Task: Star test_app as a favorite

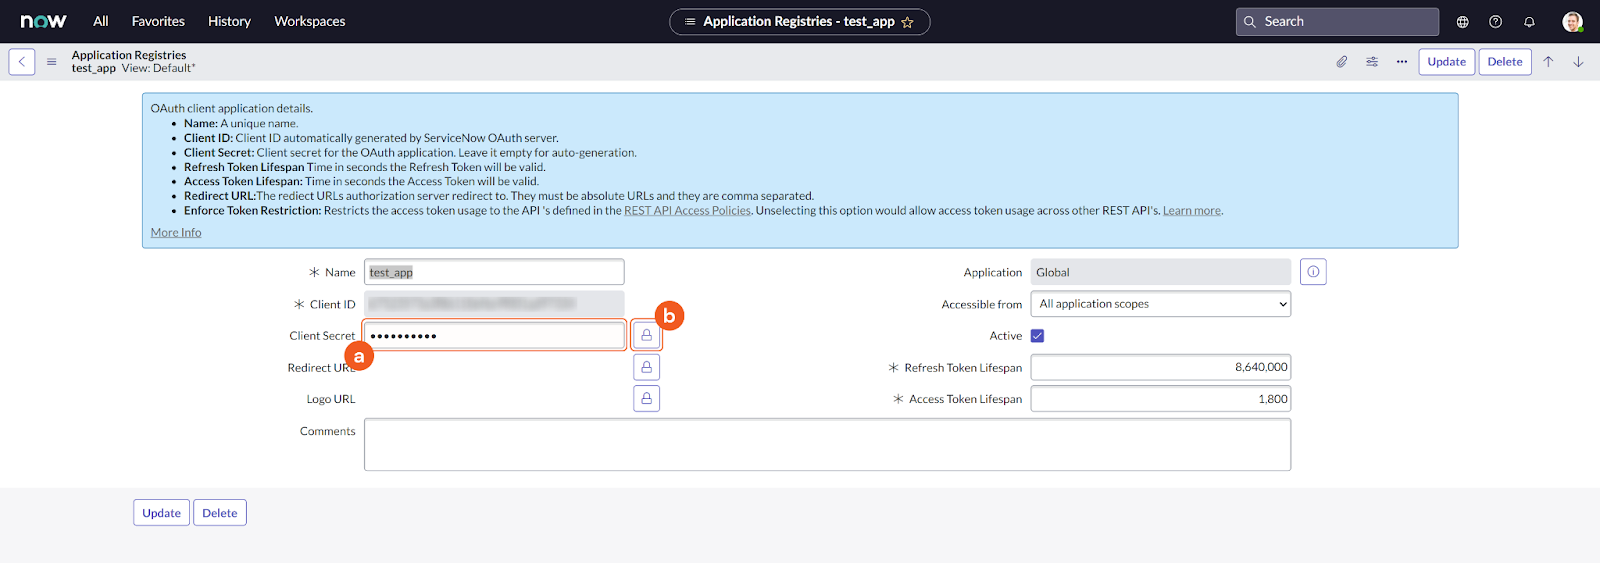Action: (x=907, y=22)
